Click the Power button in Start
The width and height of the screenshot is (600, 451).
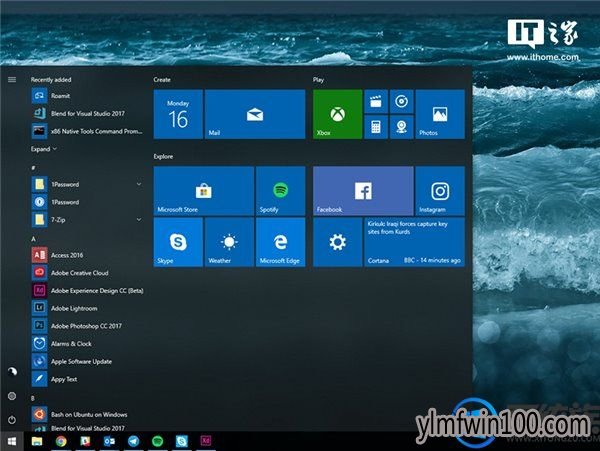[12, 420]
